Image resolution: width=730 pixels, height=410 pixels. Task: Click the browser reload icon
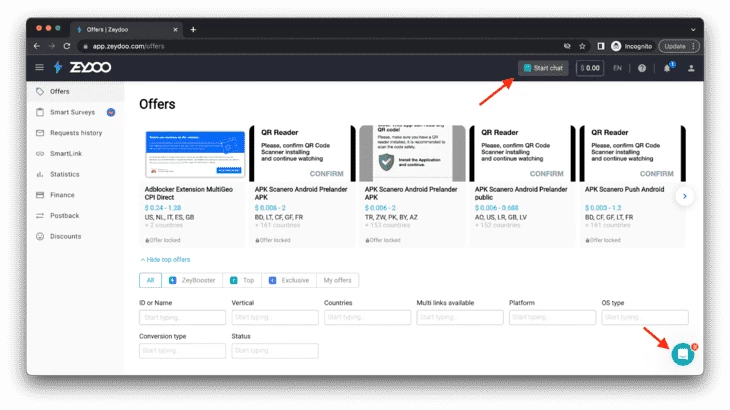67,46
